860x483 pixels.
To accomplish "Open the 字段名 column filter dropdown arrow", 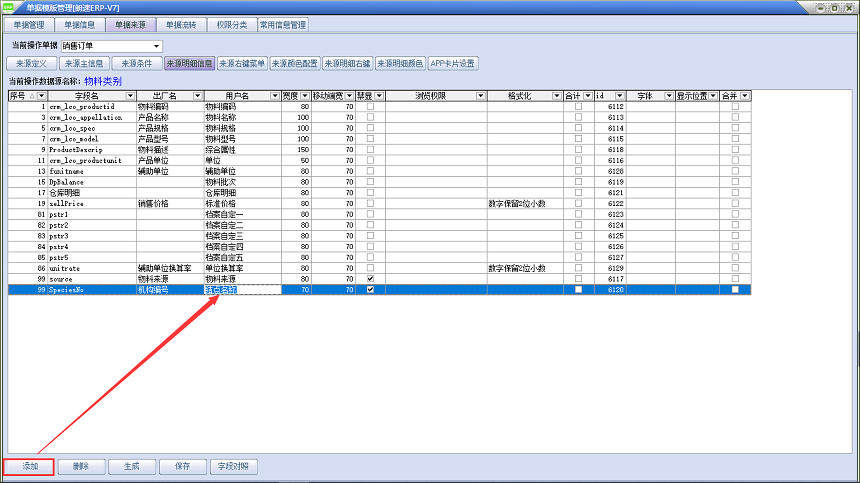I will click(x=128, y=96).
